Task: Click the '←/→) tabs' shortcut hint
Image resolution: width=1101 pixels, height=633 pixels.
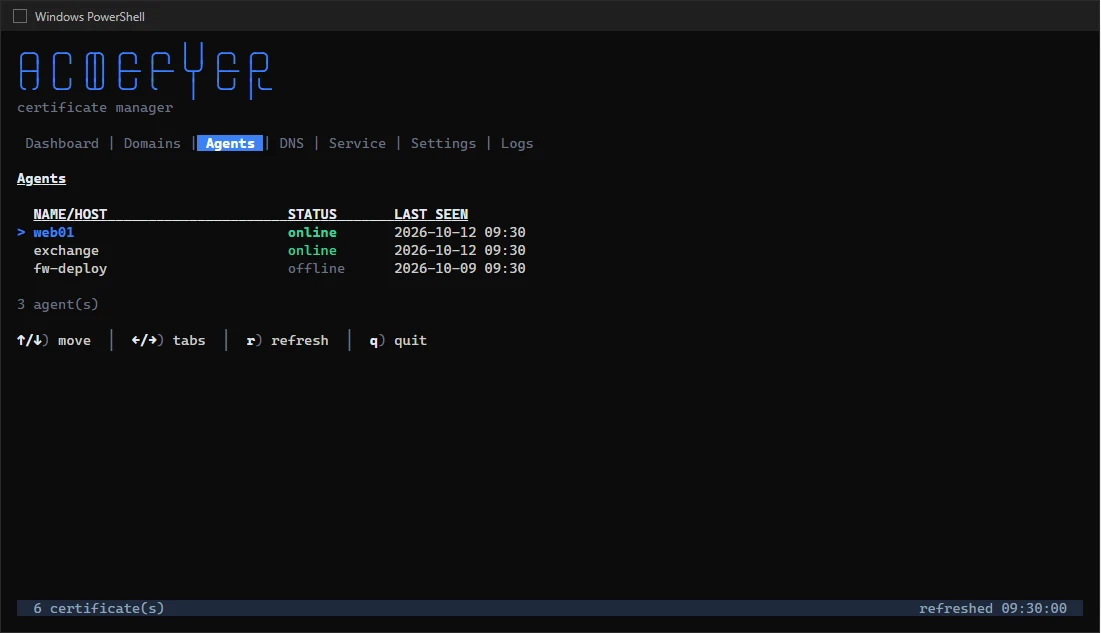Action: (x=169, y=341)
